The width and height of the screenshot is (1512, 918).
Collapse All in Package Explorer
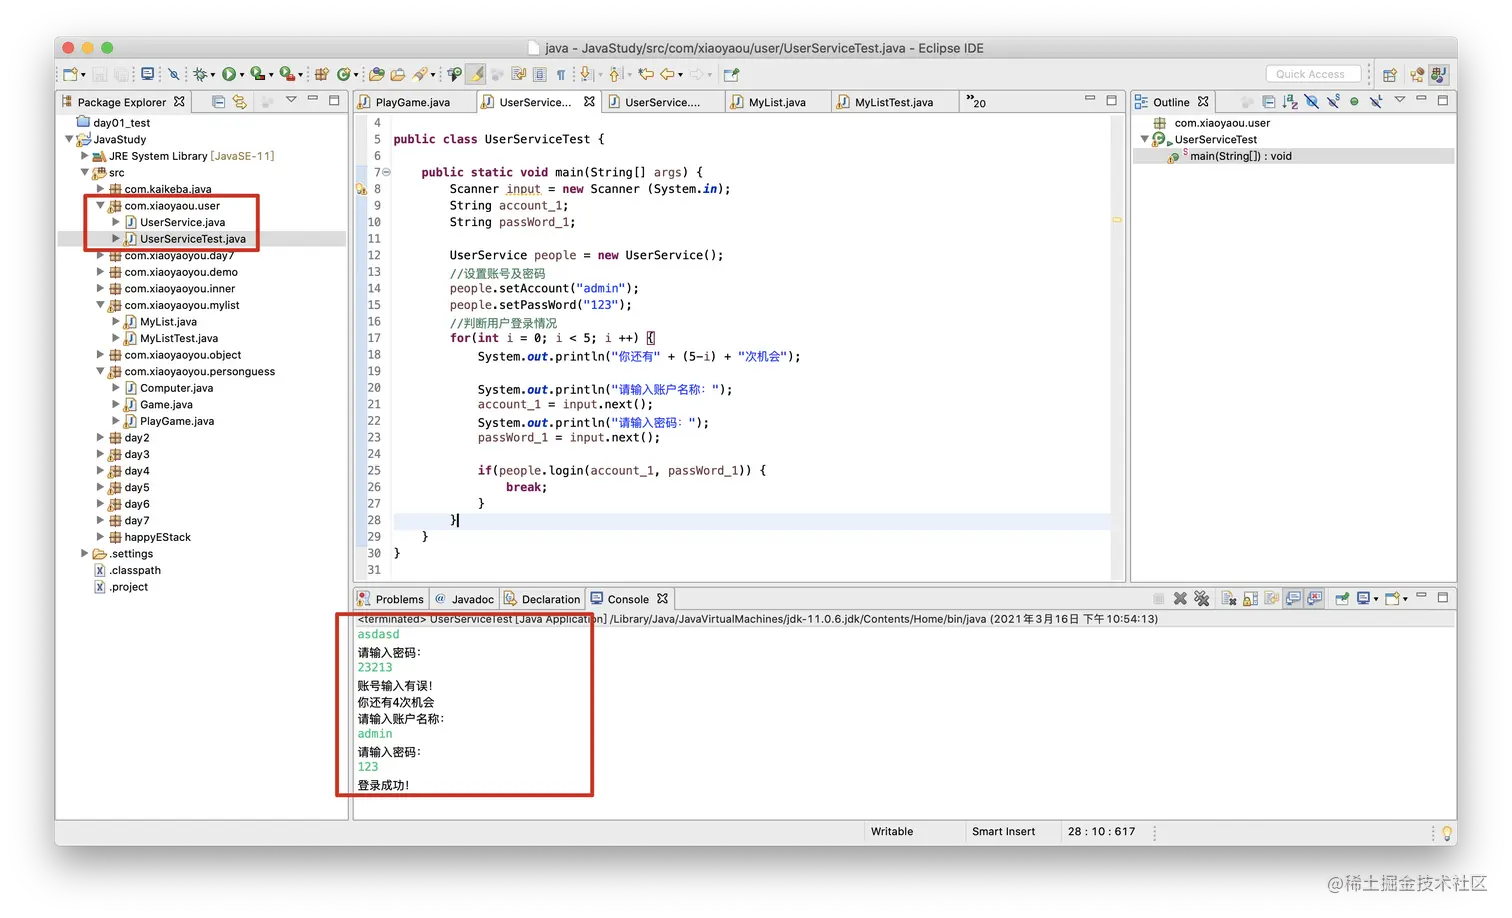point(218,101)
